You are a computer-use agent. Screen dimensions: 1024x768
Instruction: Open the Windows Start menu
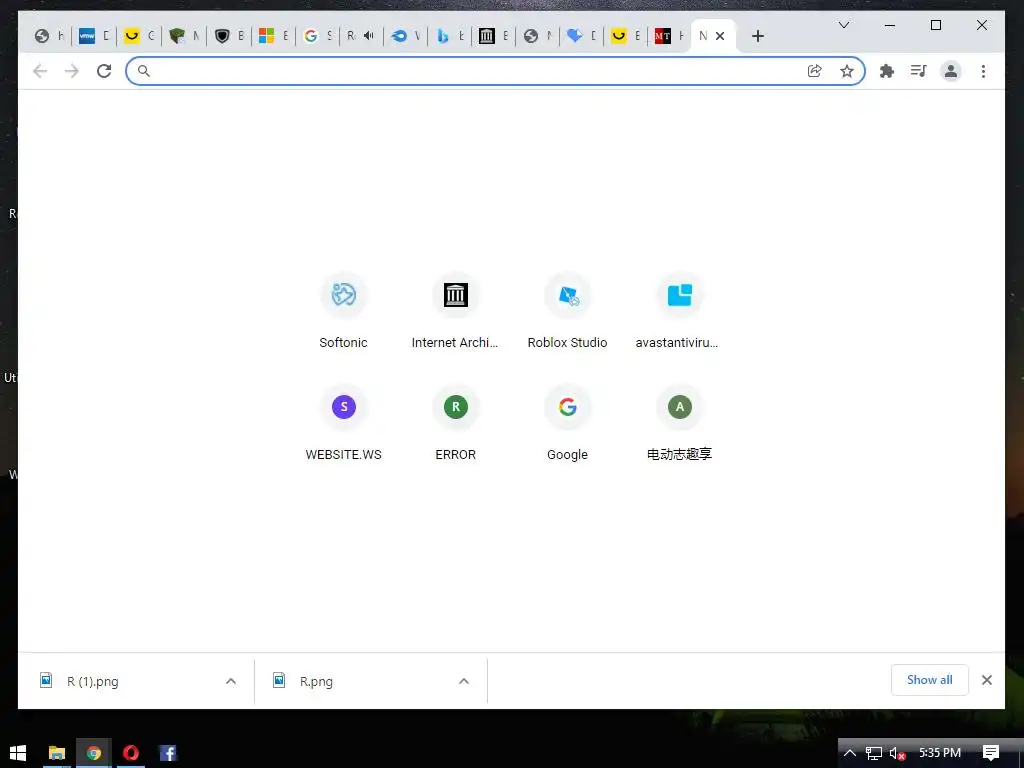tap(18, 753)
